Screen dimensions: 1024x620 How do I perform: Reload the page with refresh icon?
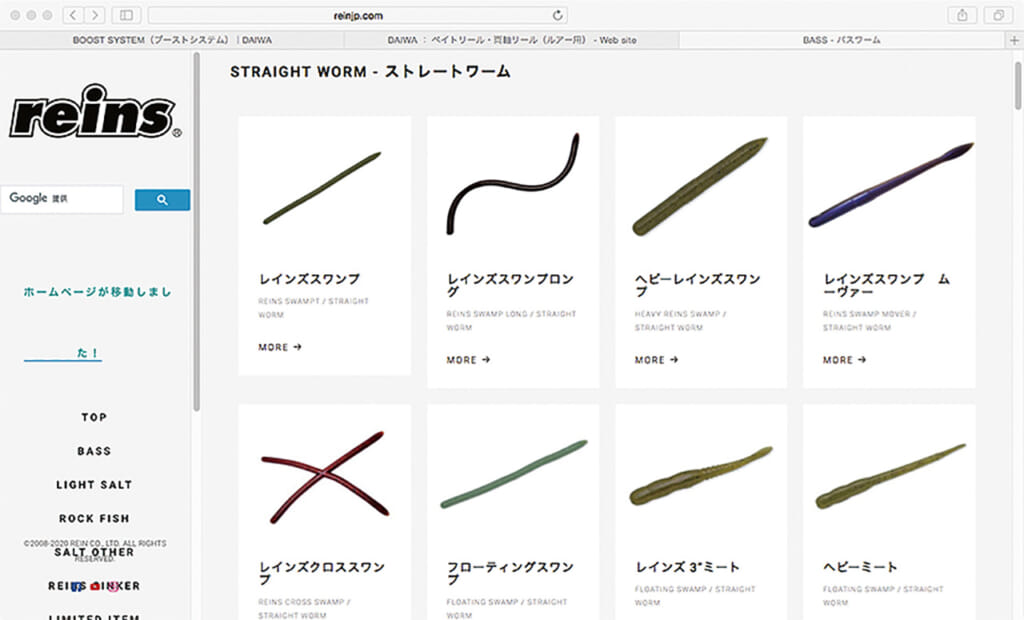pyautogui.click(x=557, y=15)
